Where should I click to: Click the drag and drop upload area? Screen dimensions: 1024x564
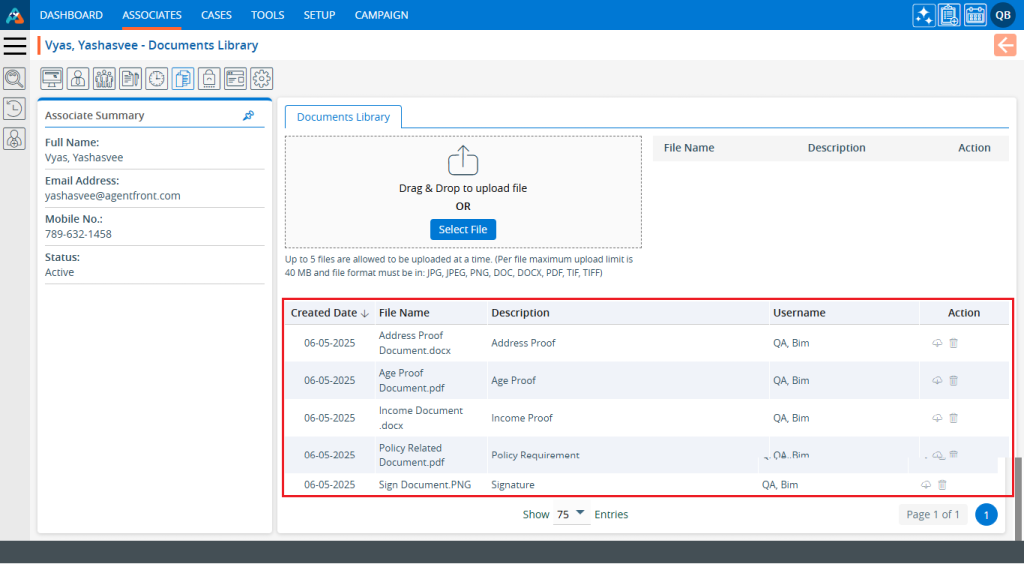click(463, 170)
